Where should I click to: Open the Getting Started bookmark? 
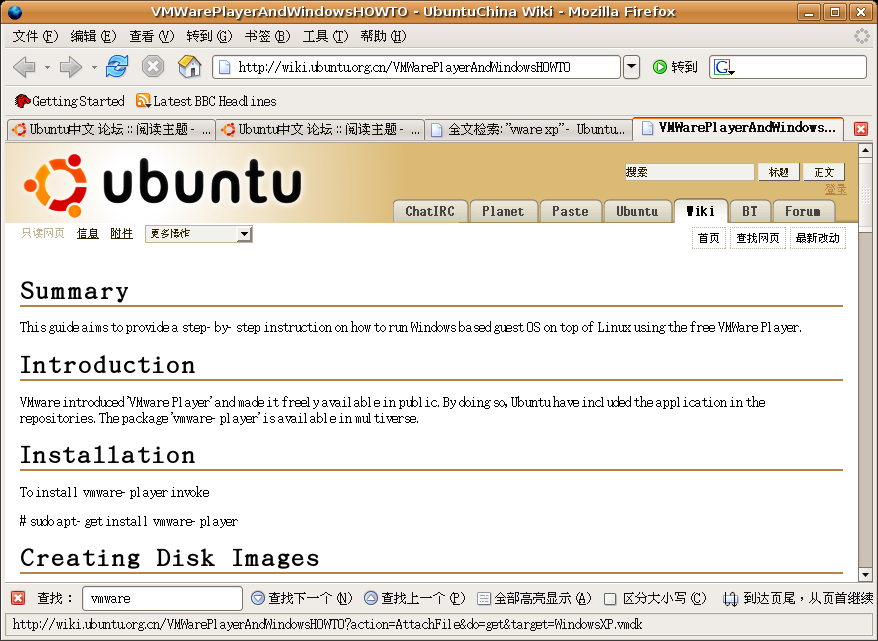[x=69, y=101]
